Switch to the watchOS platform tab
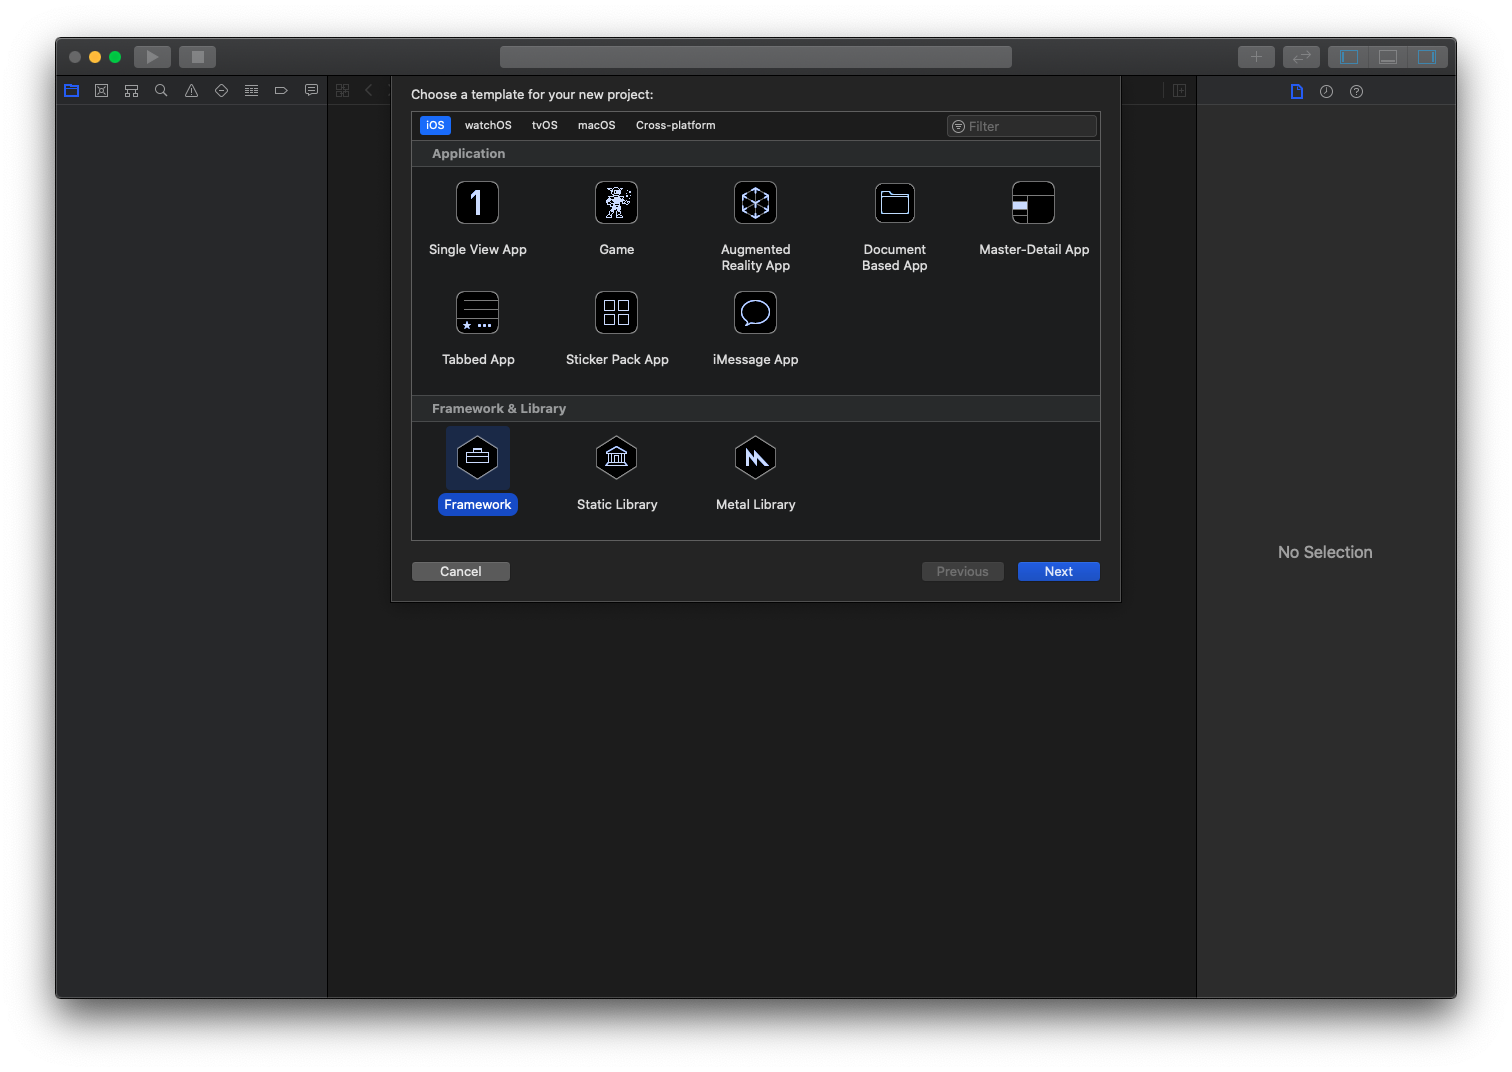Viewport: 1512px width, 1072px height. click(x=488, y=125)
